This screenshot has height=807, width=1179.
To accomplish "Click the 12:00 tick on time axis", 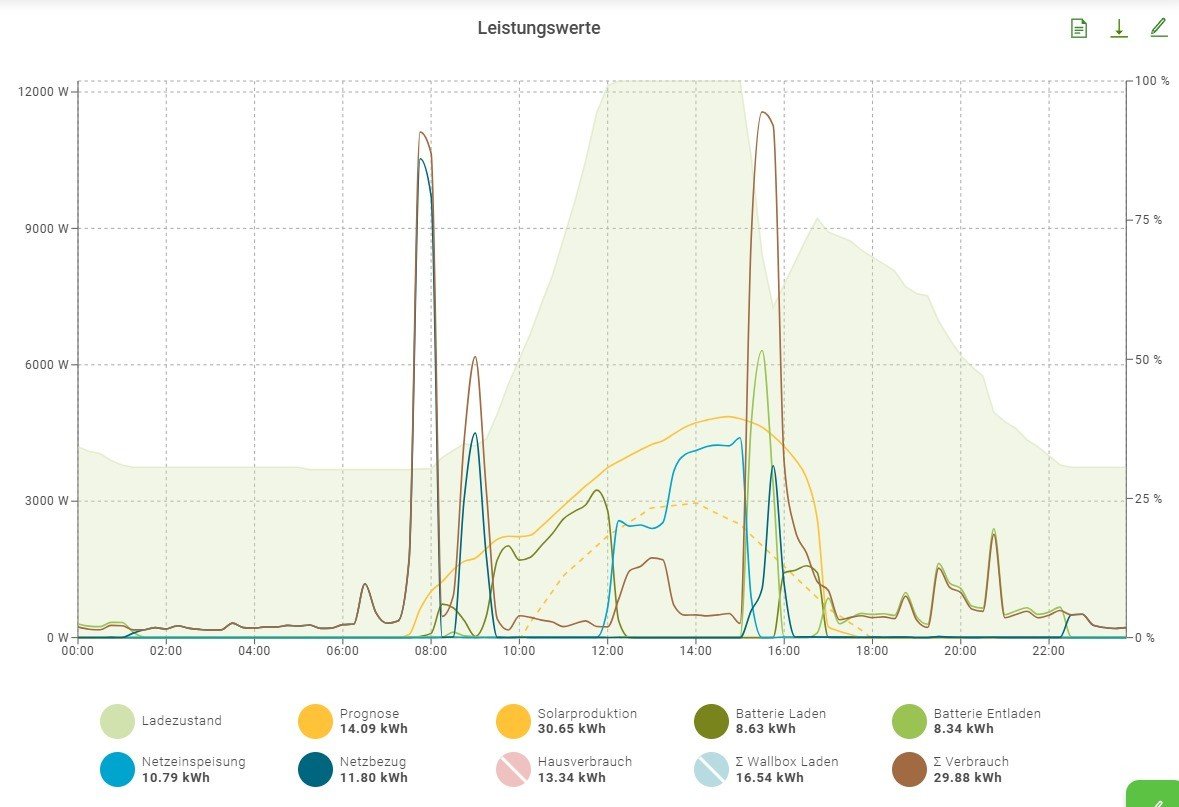I will tap(607, 651).
